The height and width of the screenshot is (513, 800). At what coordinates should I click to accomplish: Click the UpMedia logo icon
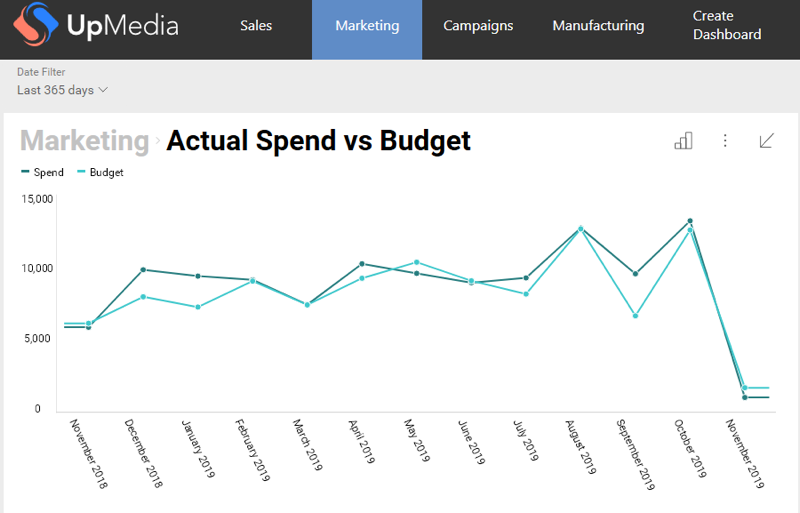[32, 26]
